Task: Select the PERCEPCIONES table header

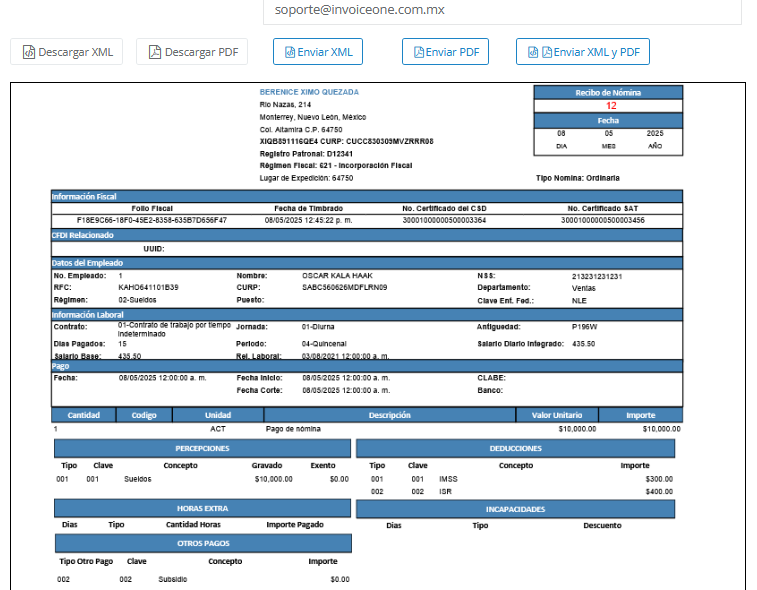Action: [202, 449]
